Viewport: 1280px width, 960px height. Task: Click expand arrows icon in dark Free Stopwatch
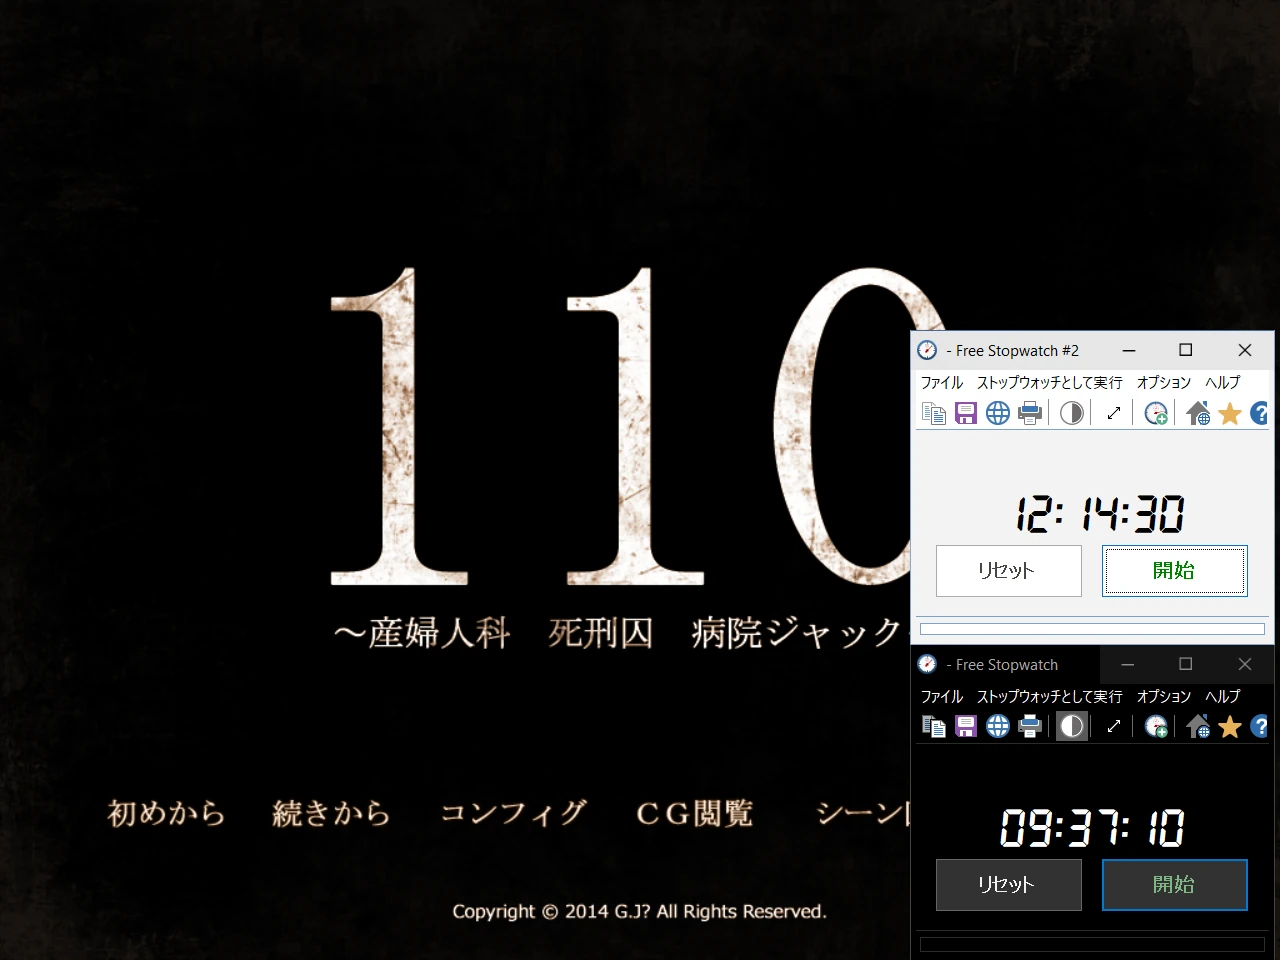click(1114, 727)
